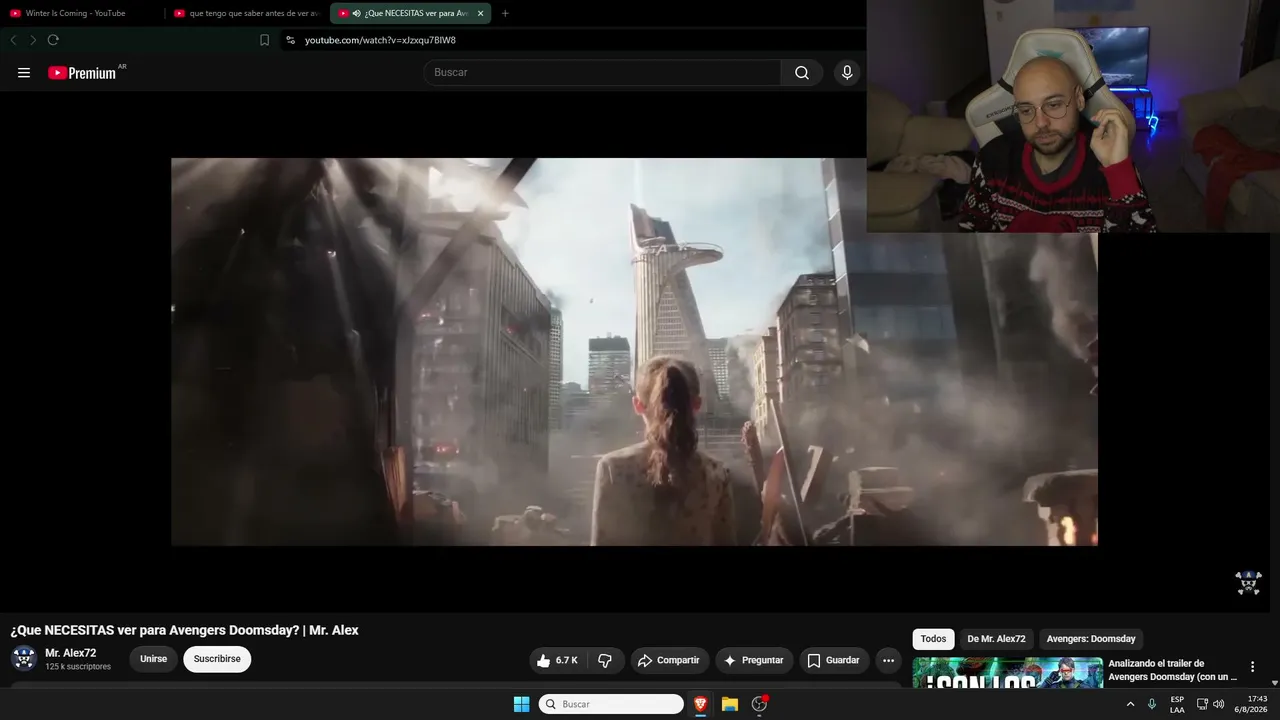The image size is (1280, 720).
Task: Reload the page with the refresh icon
Action: (x=53, y=40)
